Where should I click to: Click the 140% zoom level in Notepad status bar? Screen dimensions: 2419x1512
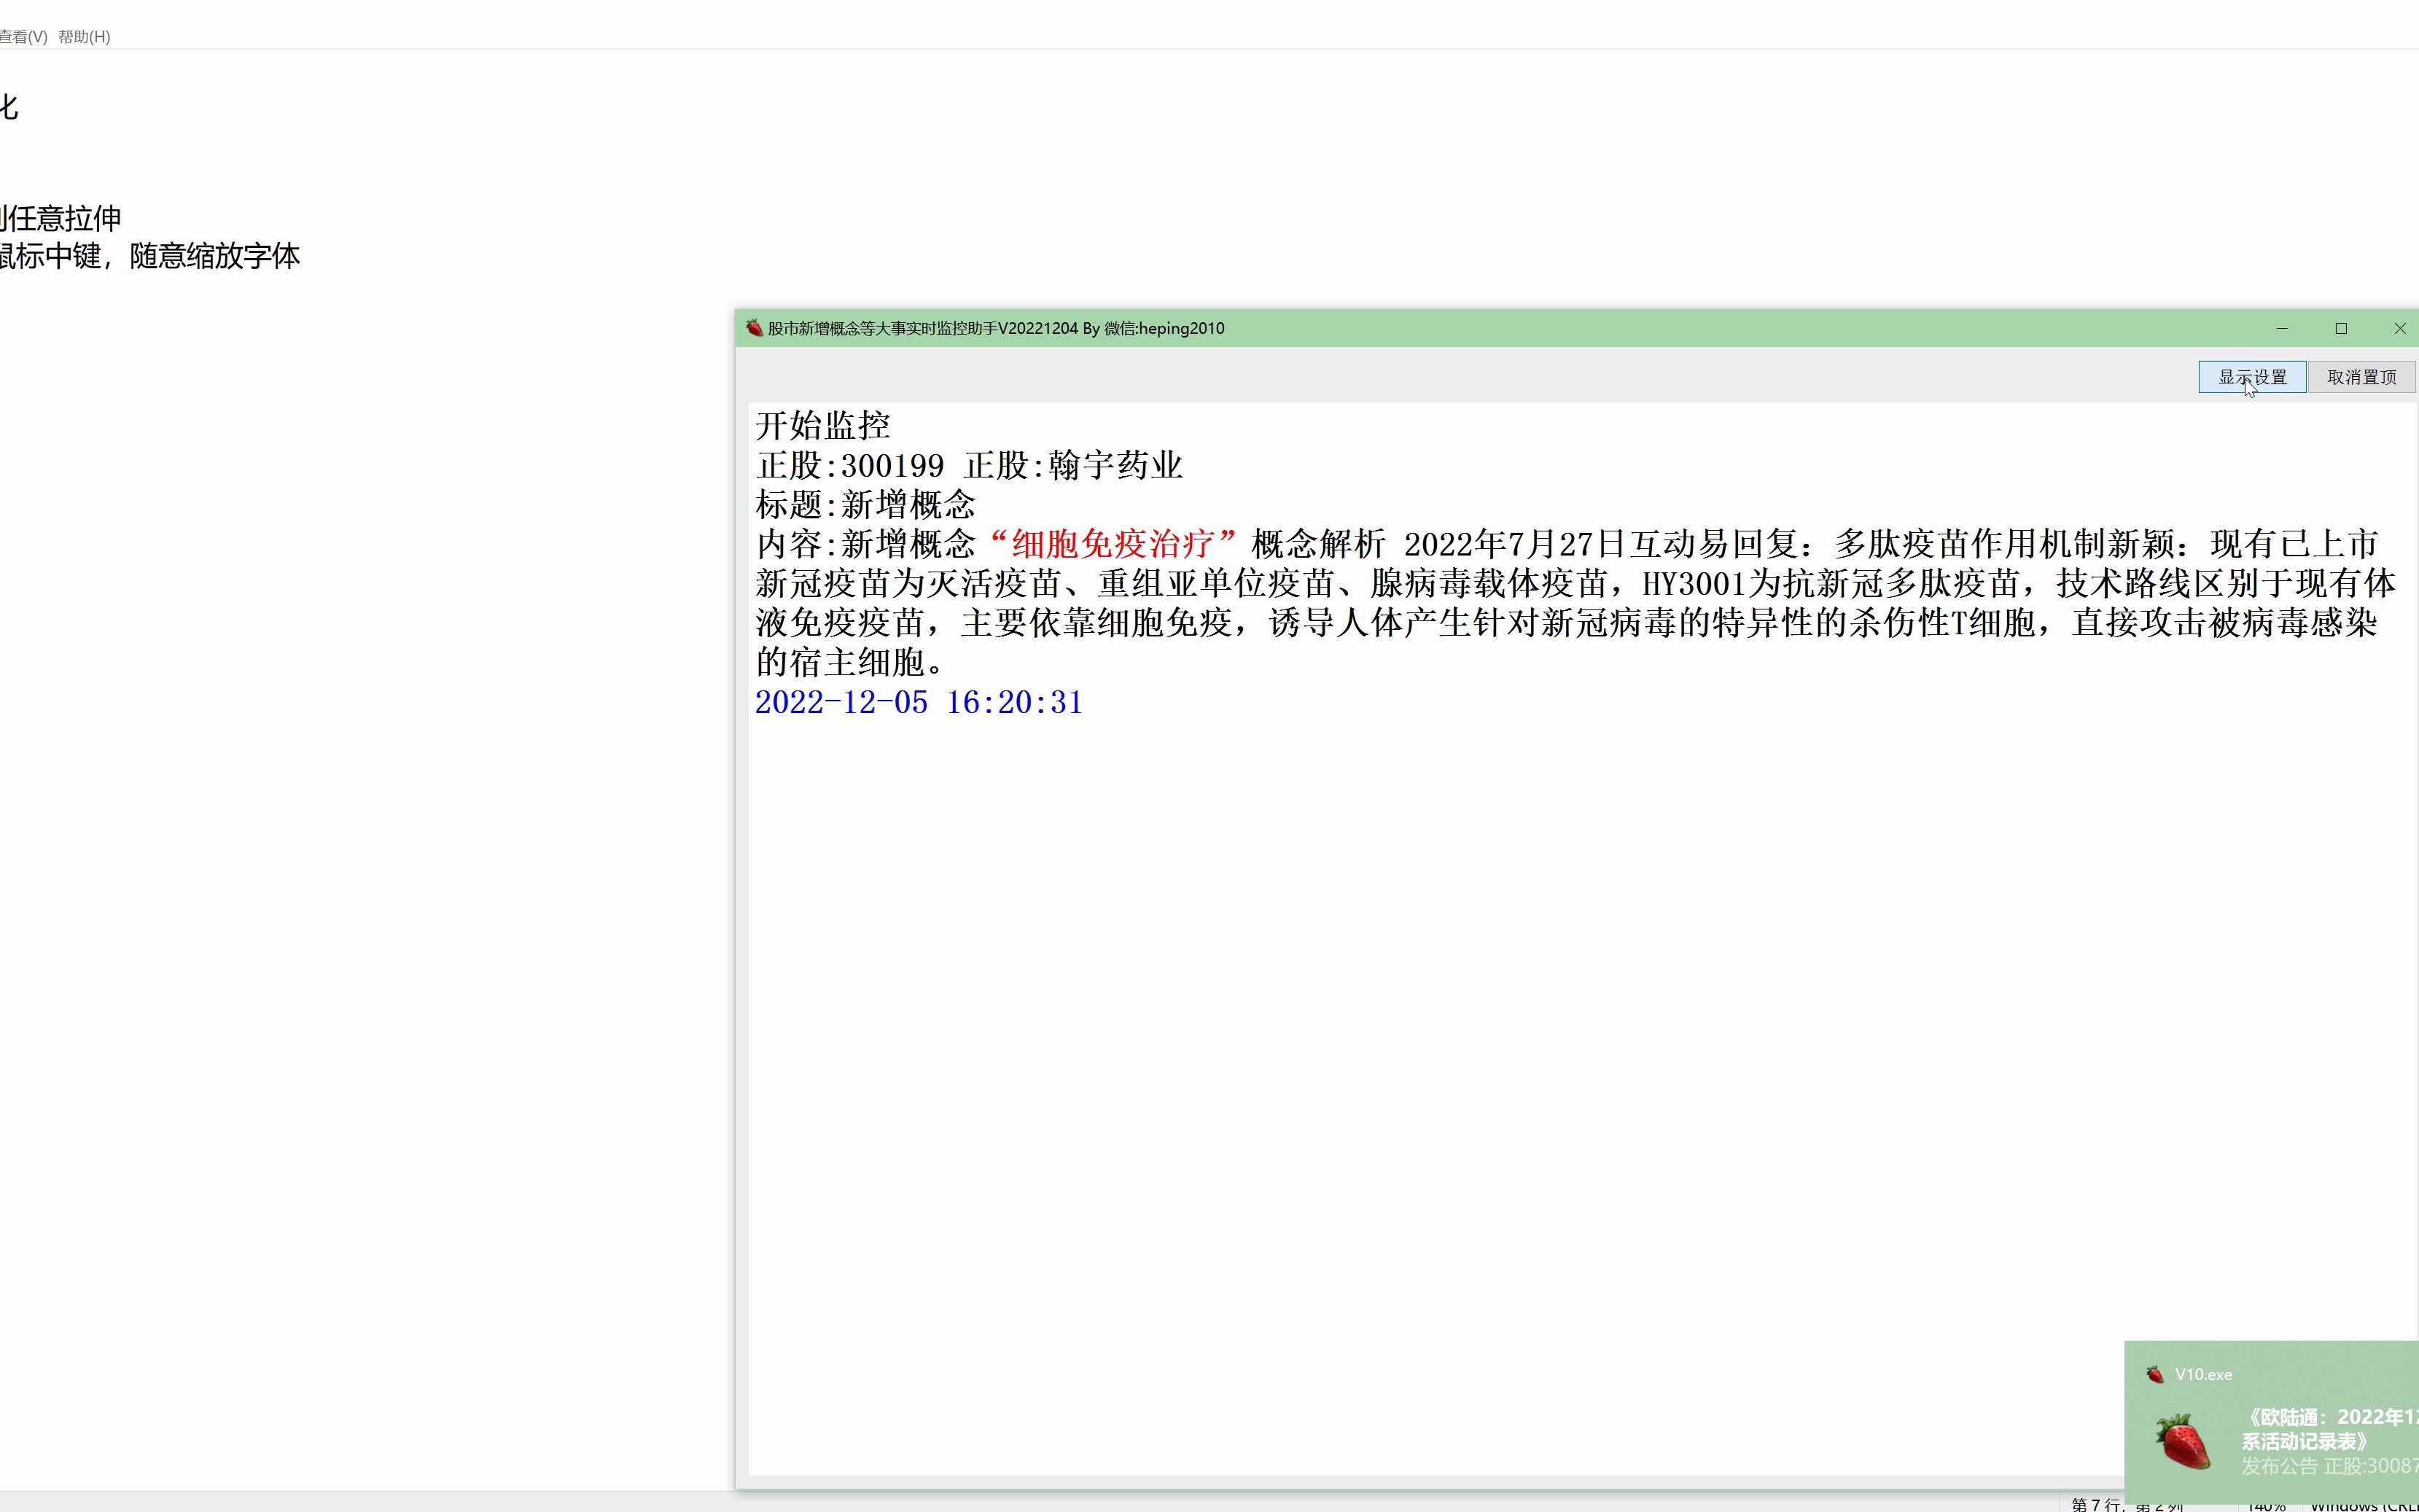click(2266, 1505)
